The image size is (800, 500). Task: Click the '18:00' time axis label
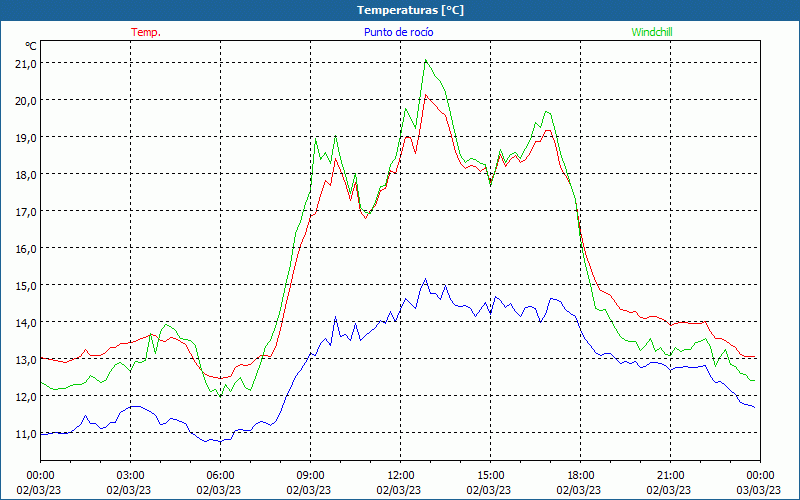click(x=580, y=476)
